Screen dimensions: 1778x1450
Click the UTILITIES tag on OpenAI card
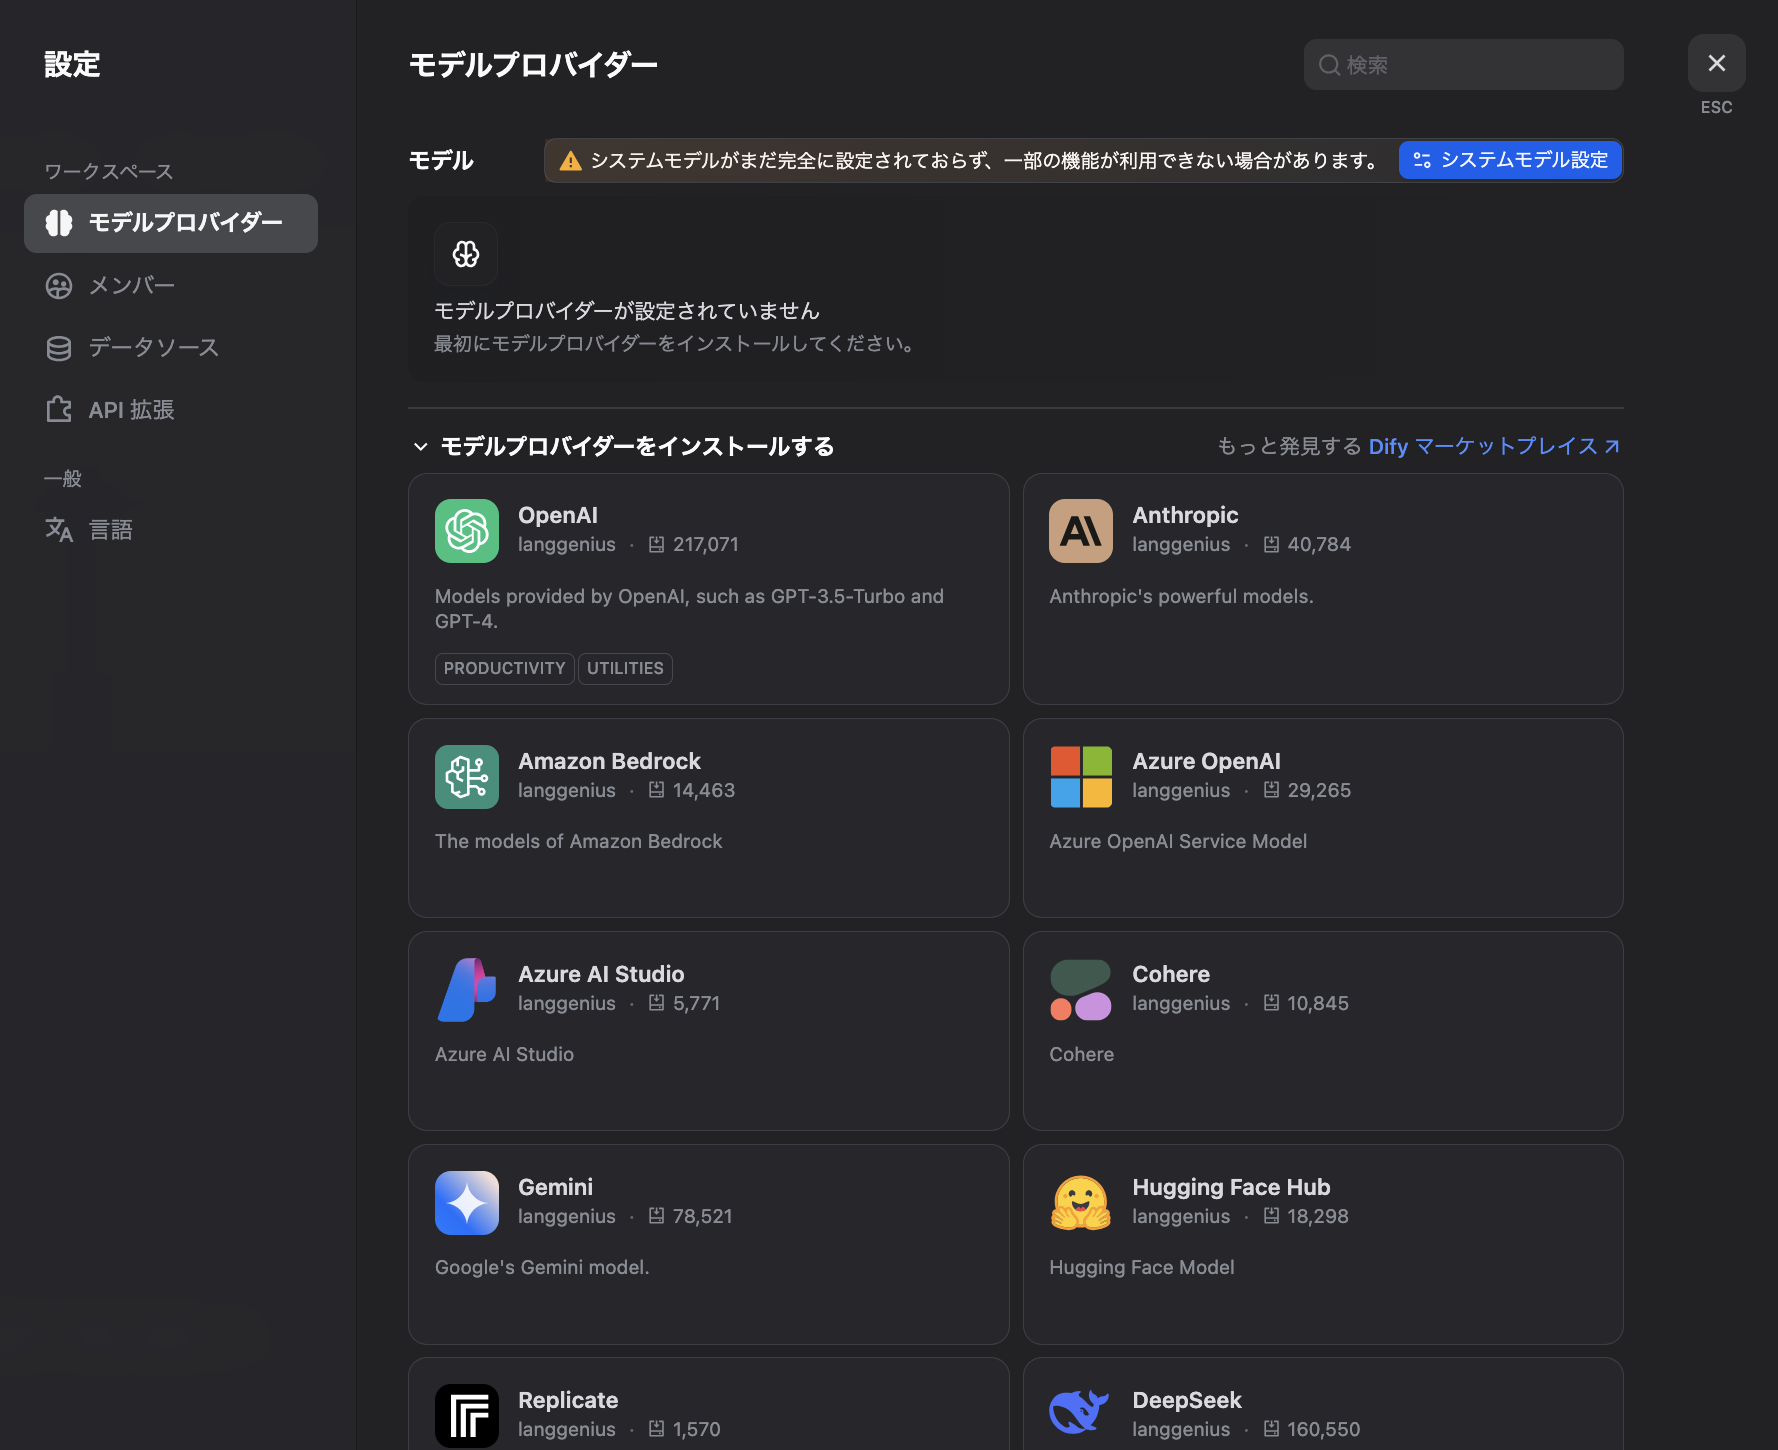pos(625,668)
